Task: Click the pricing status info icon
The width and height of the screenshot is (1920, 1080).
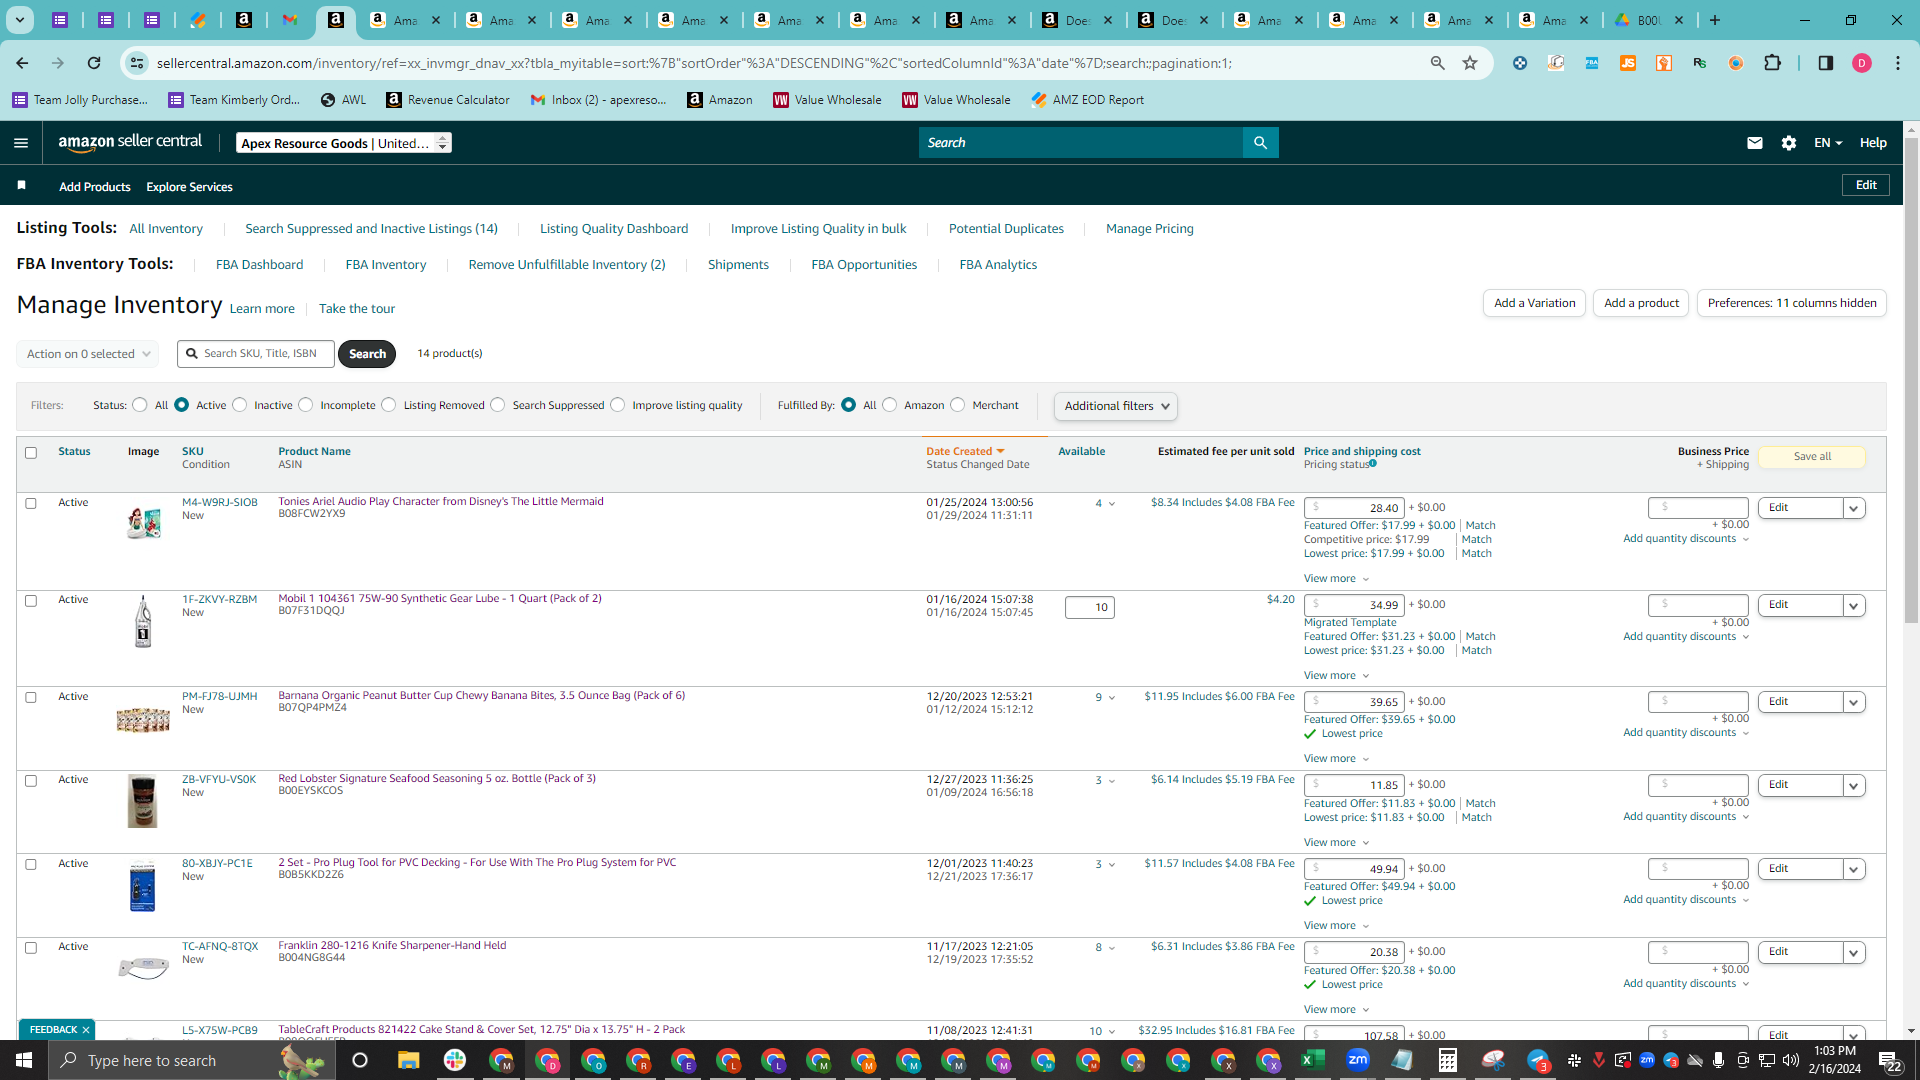Action: pyautogui.click(x=1373, y=464)
